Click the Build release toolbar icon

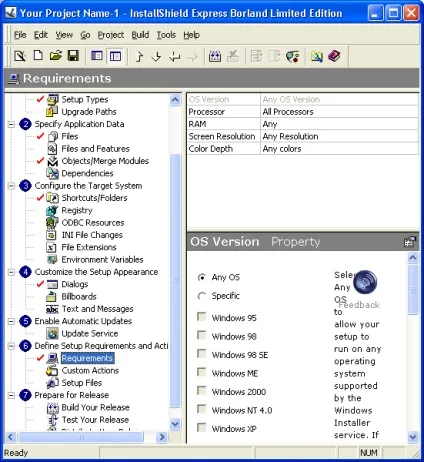tap(215, 56)
